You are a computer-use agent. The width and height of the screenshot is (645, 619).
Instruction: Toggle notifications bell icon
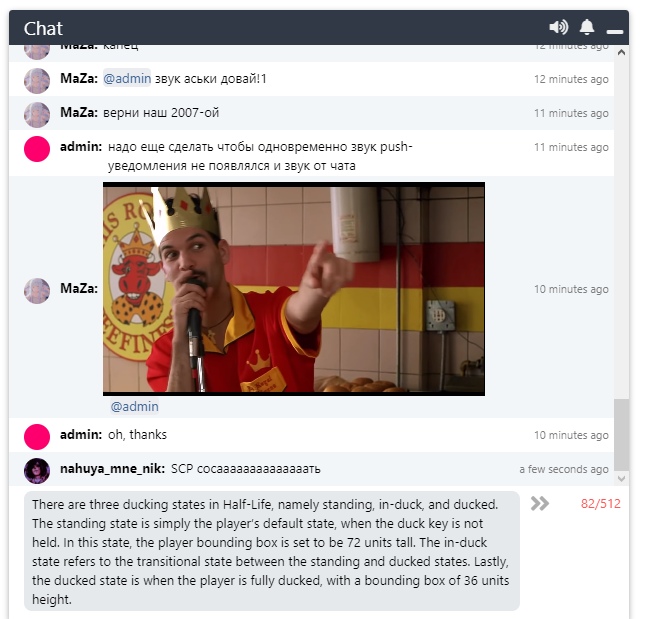click(587, 27)
